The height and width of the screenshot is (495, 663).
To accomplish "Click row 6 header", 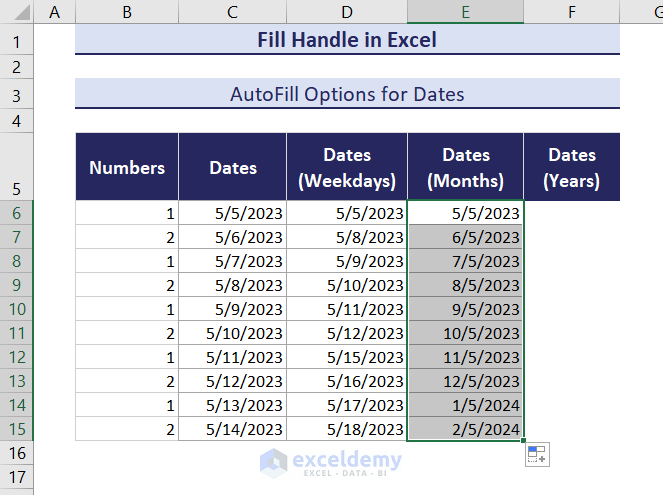I will click(17, 213).
